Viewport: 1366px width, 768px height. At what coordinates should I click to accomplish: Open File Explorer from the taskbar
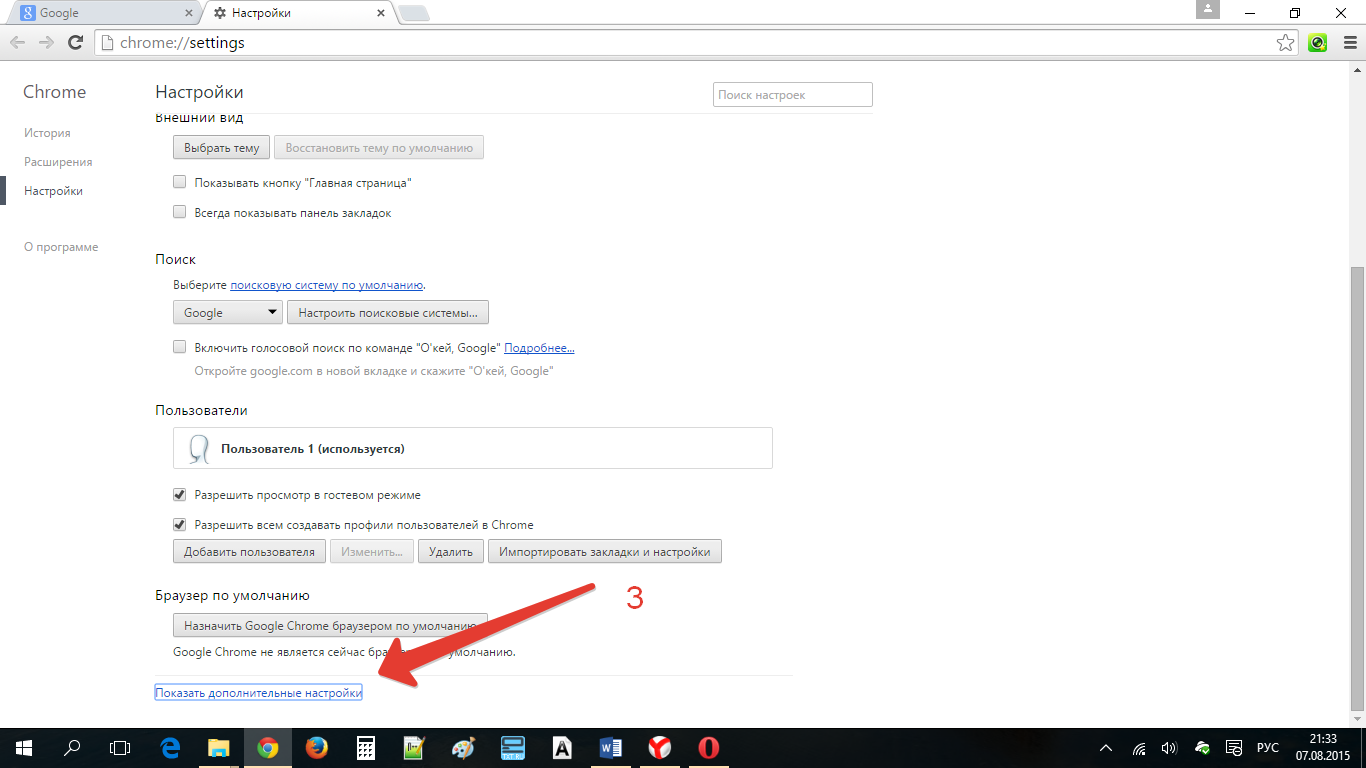218,748
